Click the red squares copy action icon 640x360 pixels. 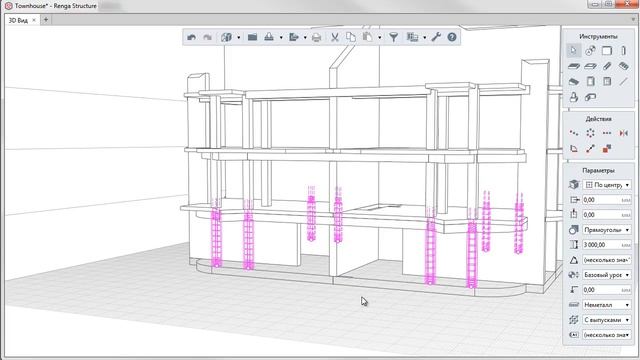[x=607, y=149]
